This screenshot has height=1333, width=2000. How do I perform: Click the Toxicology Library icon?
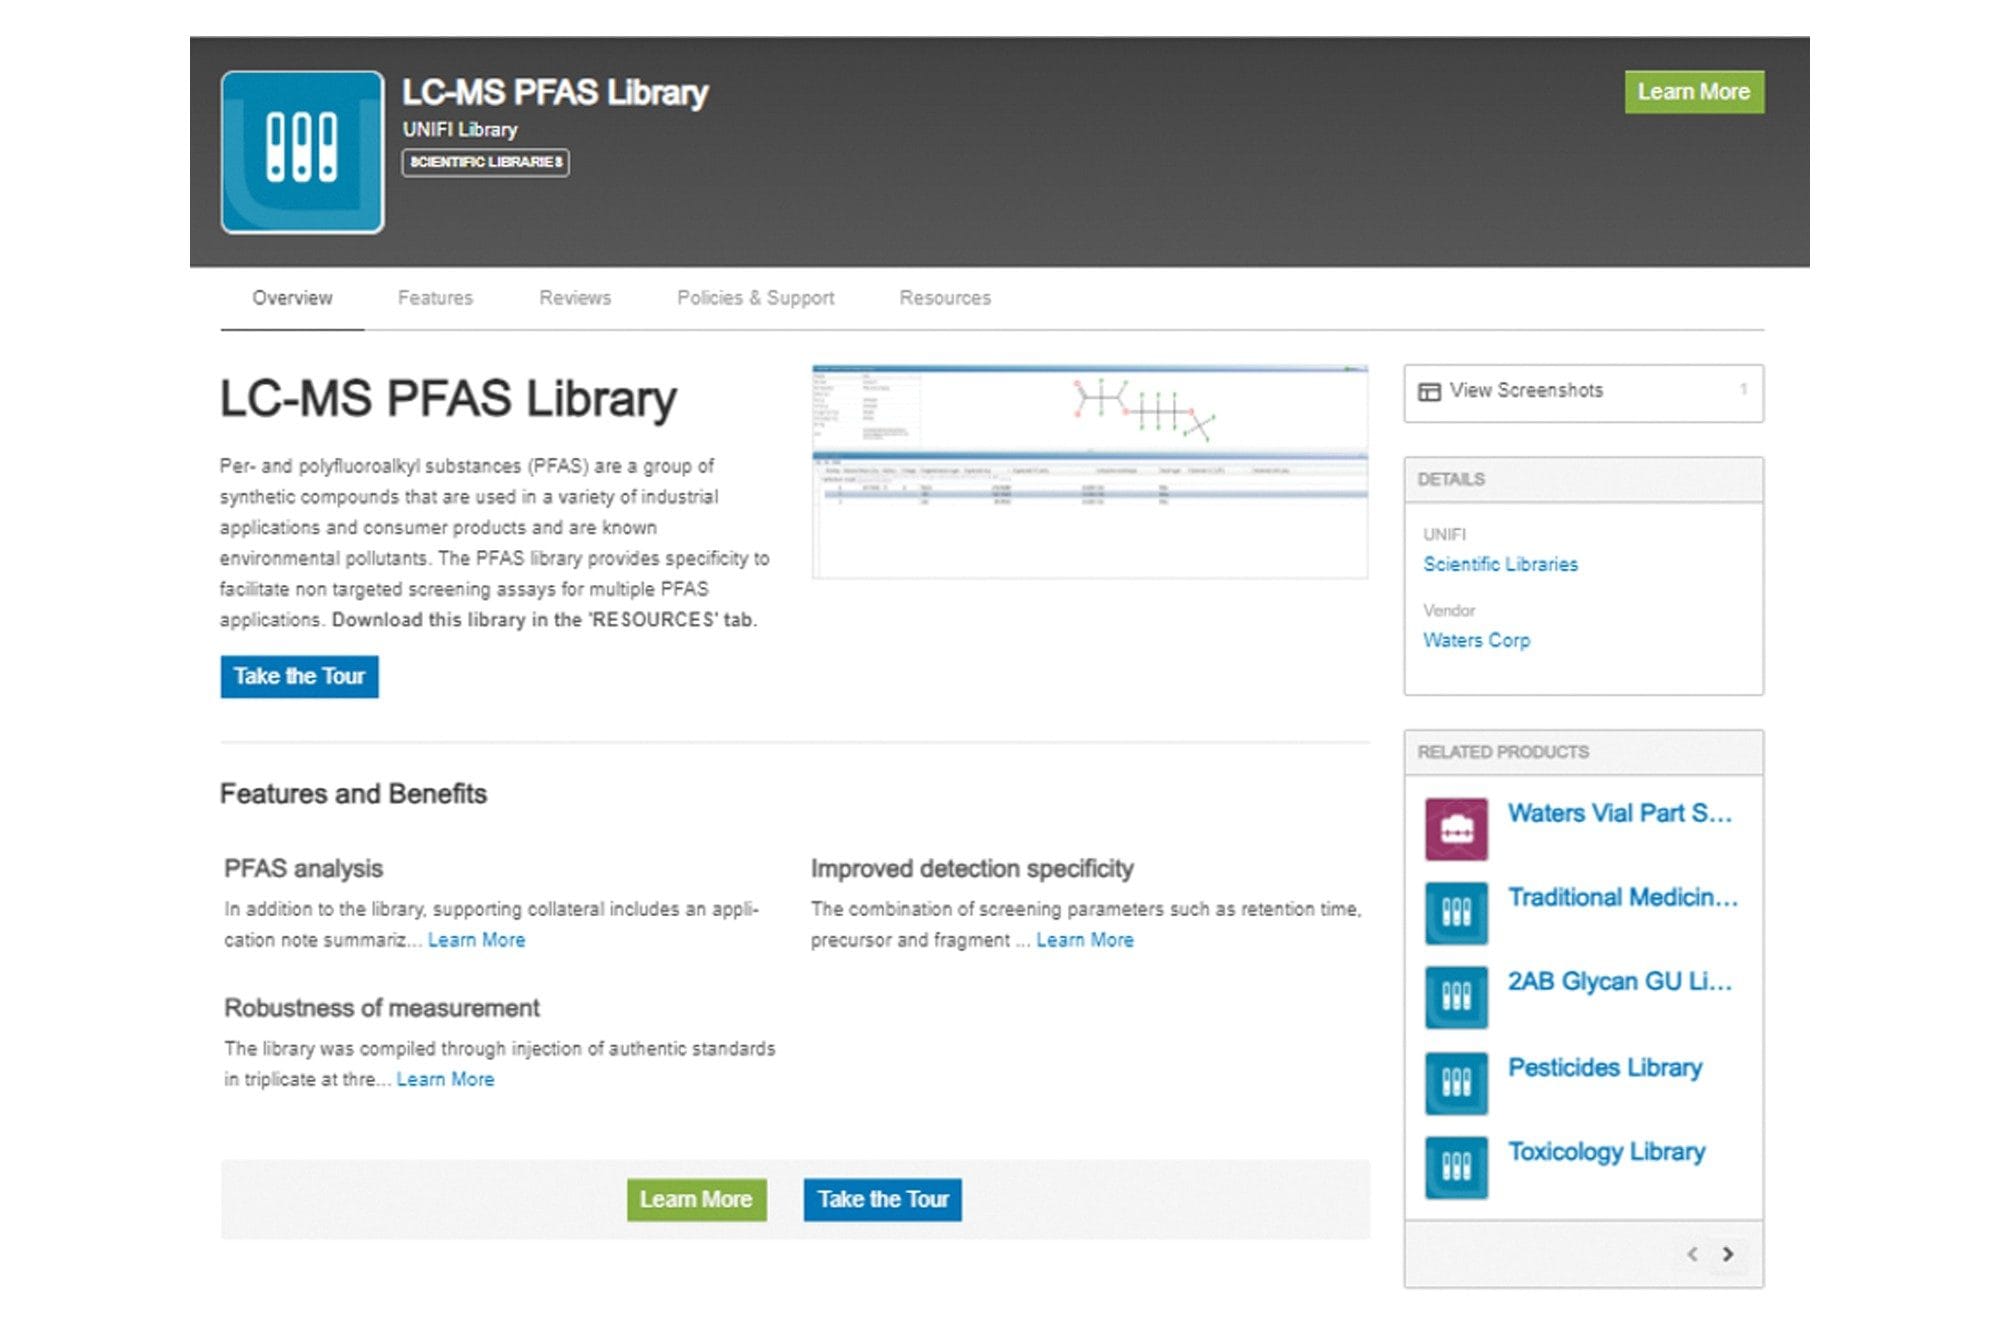point(1456,1167)
